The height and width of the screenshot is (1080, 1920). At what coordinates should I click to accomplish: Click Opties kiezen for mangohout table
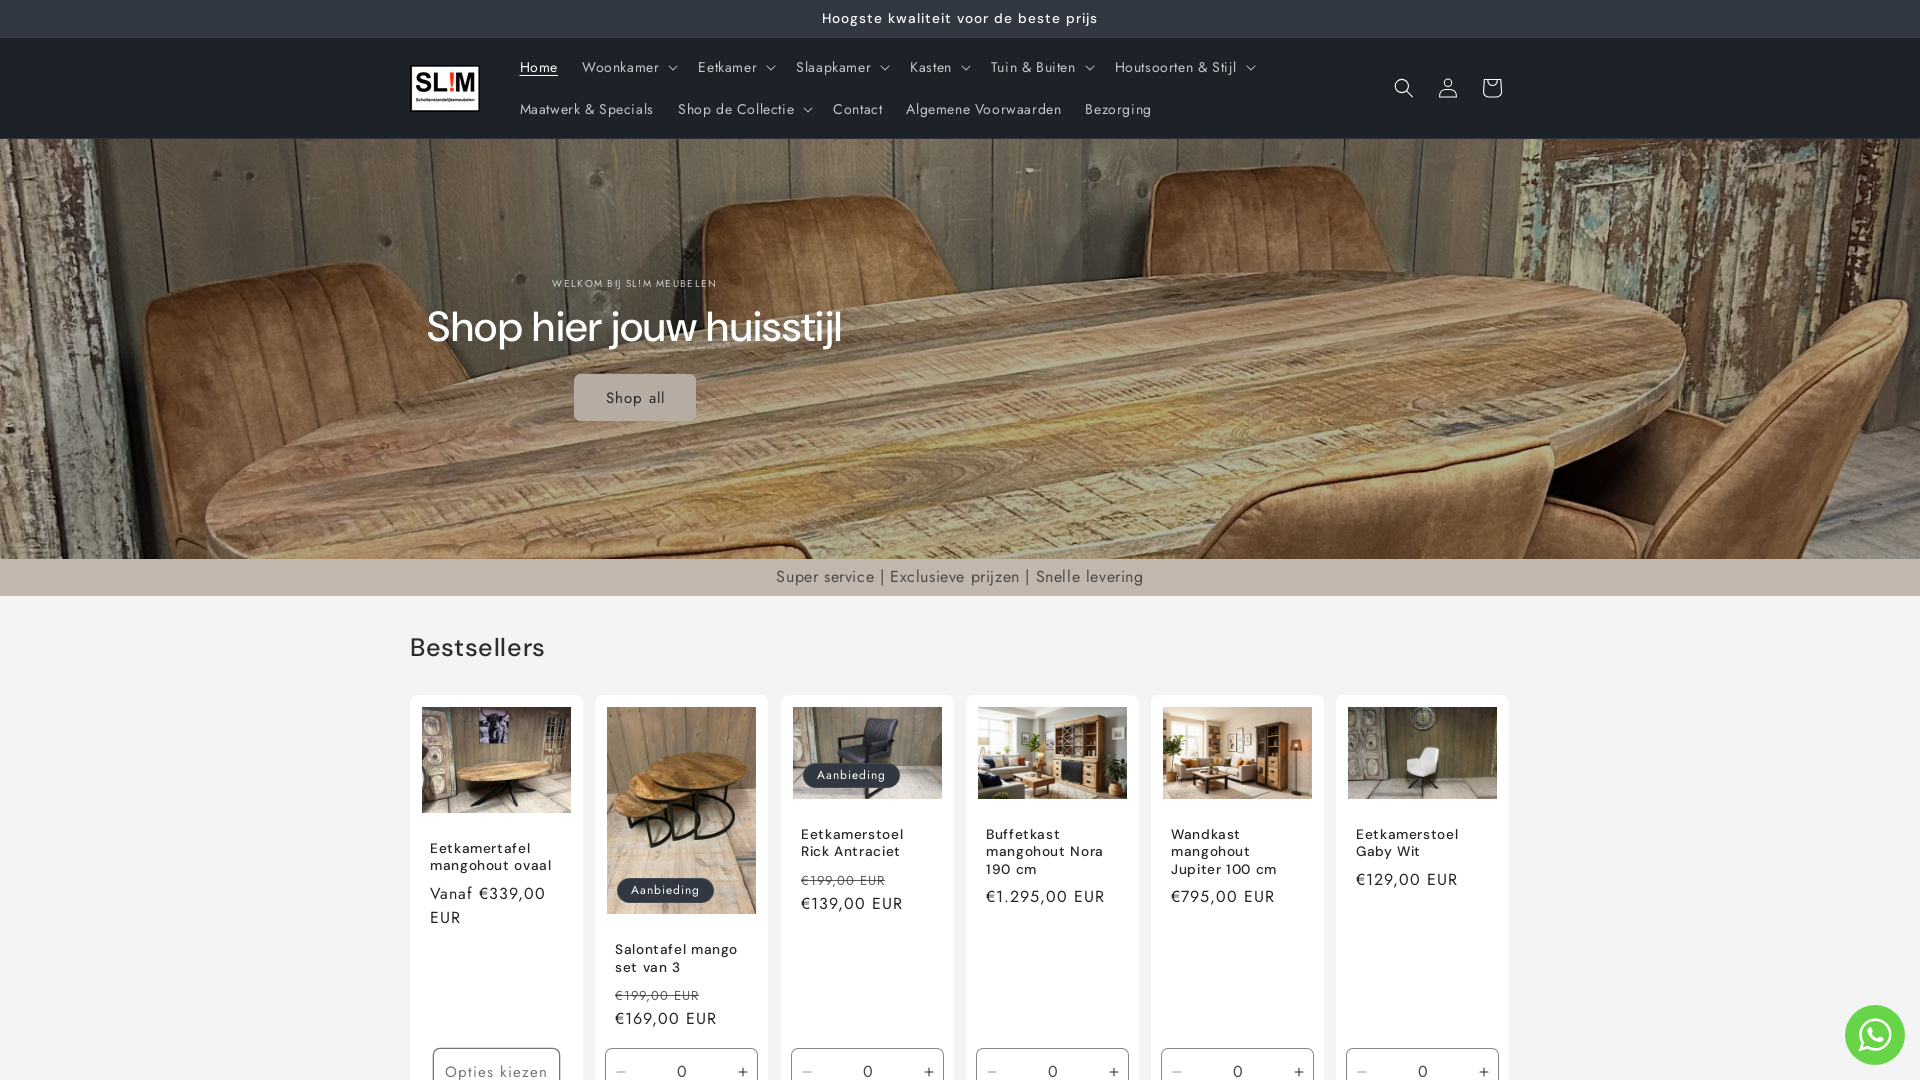click(x=496, y=1069)
